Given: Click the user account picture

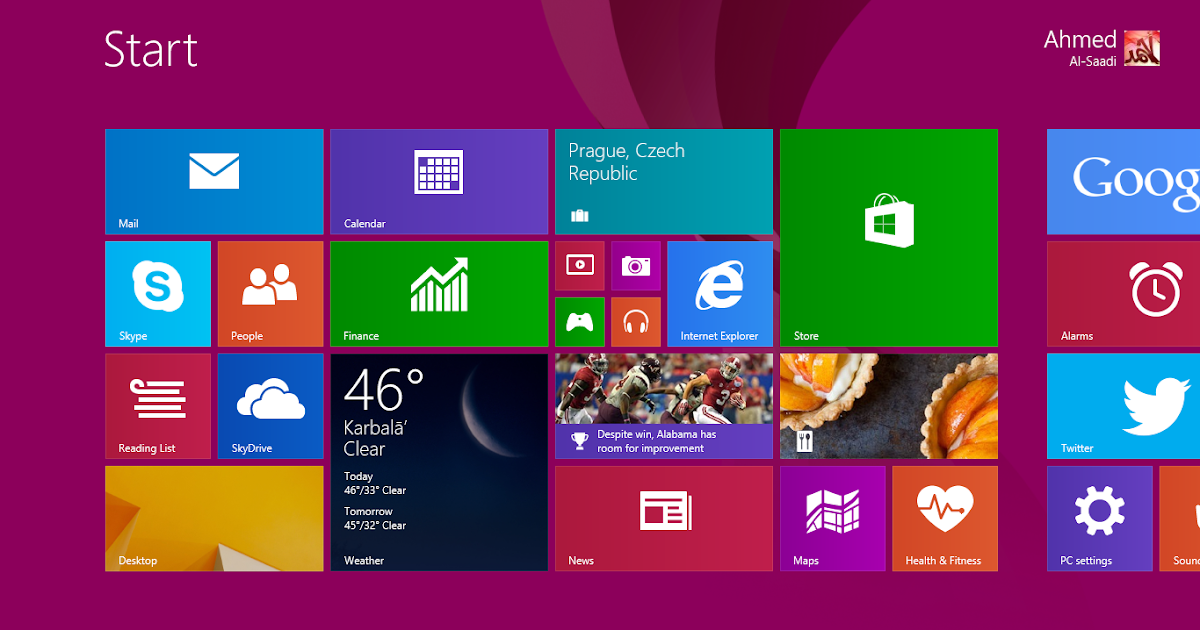Looking at the screenshot, I should pyautogui.click(x=1142, y=48).
